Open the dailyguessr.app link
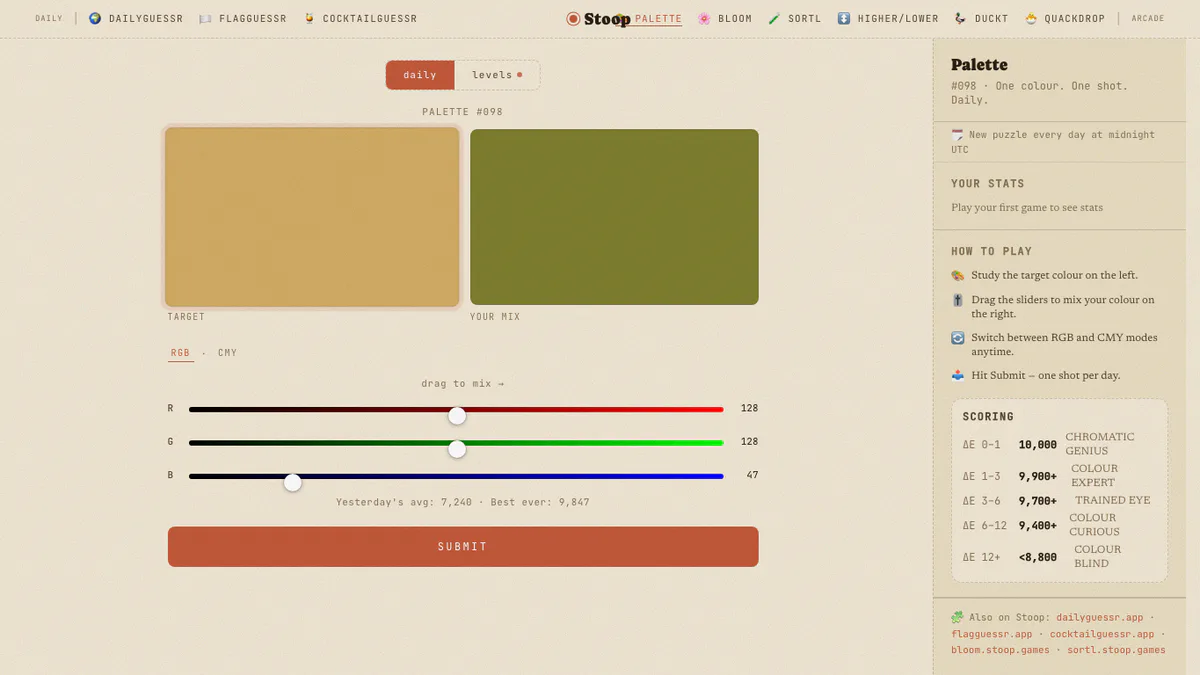The image size is (1200, 675). 1099,618
